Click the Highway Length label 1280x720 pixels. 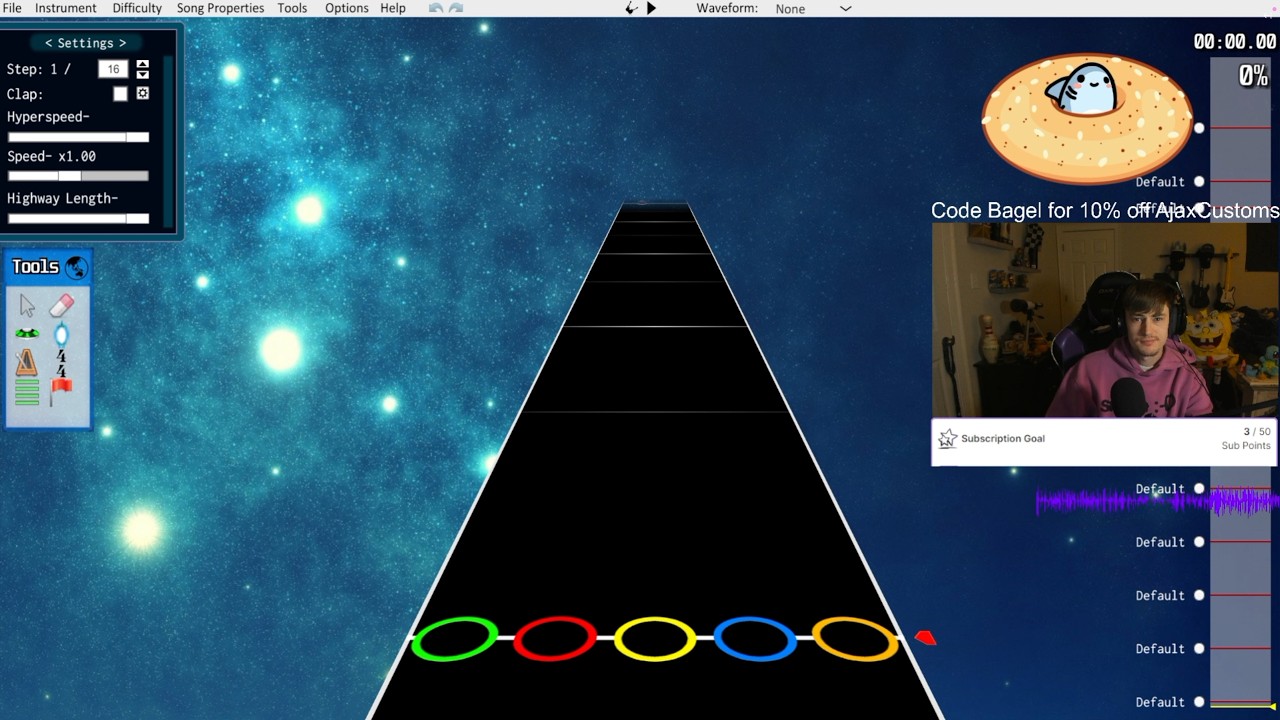click(x=62, y=198)
